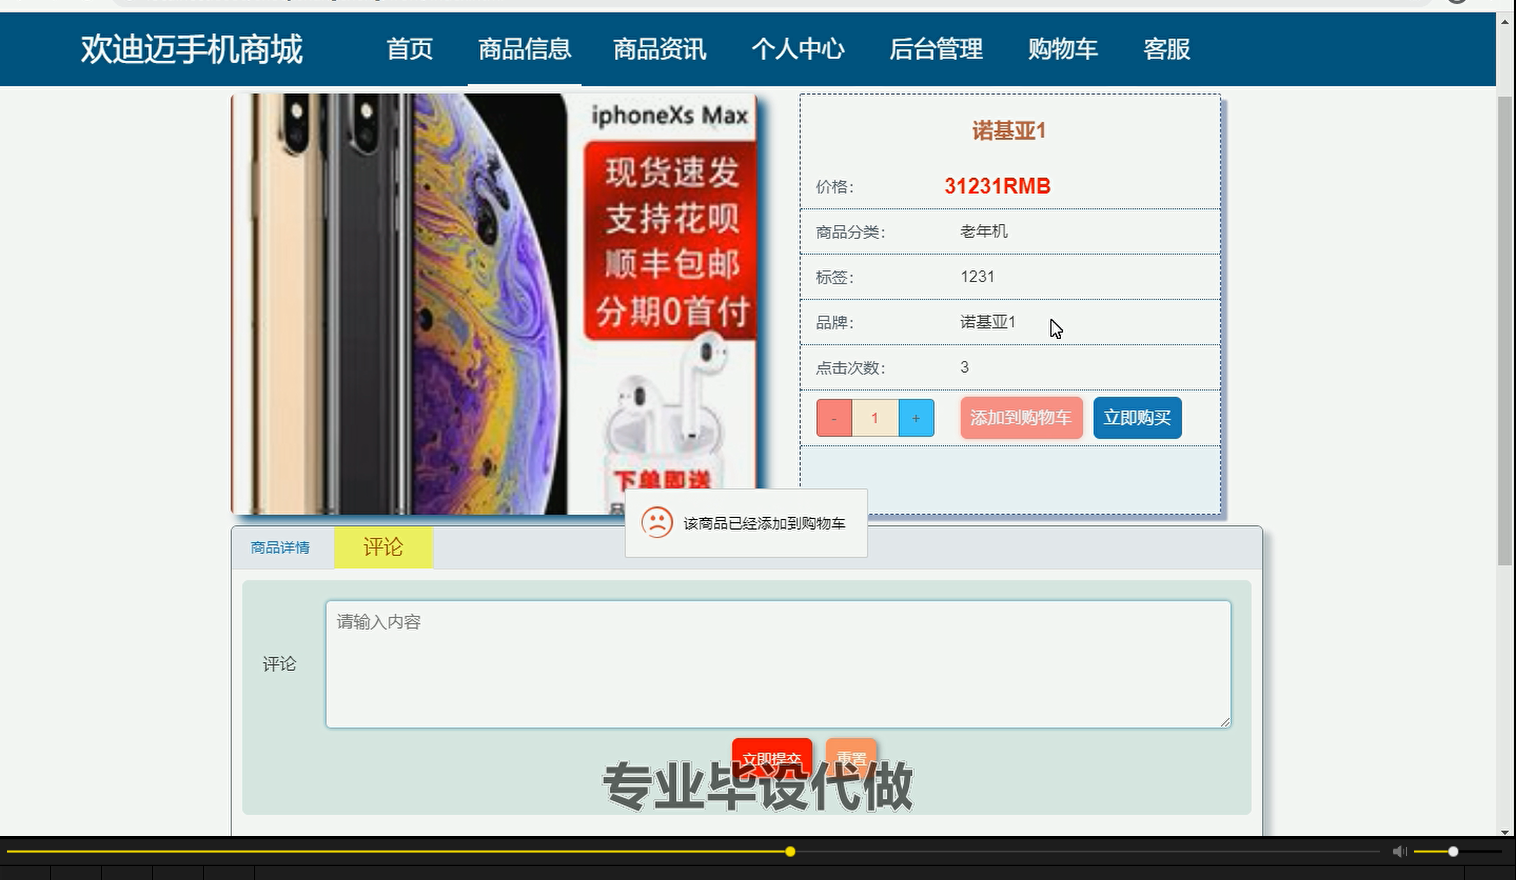The height and width of the screenshot is (880, 1516).
Task: Click the quantity input field
Action: [x=875, y=418]
